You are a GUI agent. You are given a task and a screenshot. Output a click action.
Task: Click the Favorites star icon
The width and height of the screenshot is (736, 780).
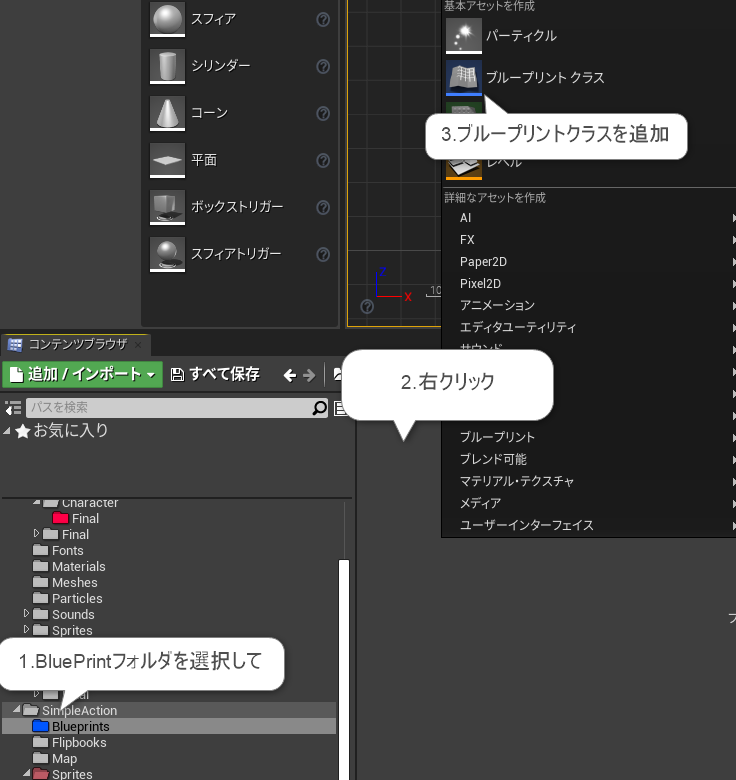click(x=23, y=431)
